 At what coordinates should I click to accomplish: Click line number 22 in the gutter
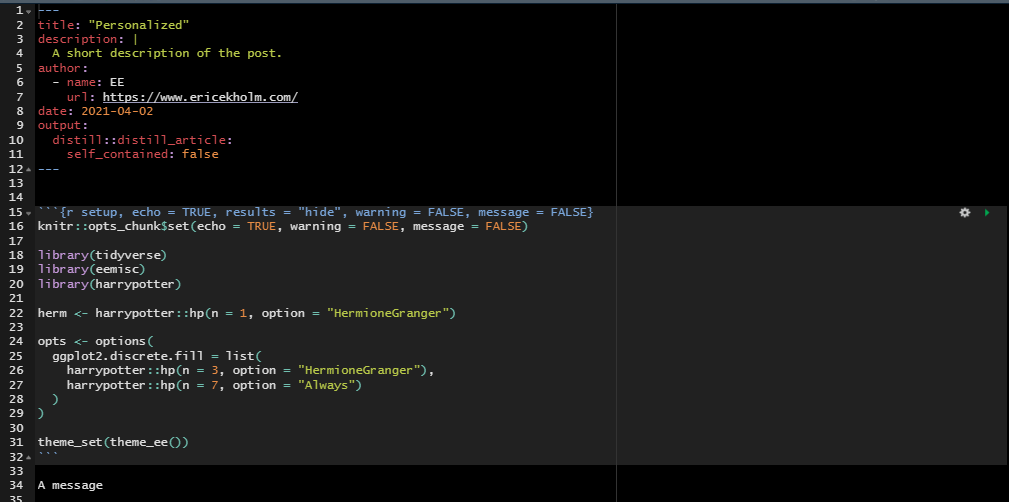pyautogui.click(x=15, y=313)
